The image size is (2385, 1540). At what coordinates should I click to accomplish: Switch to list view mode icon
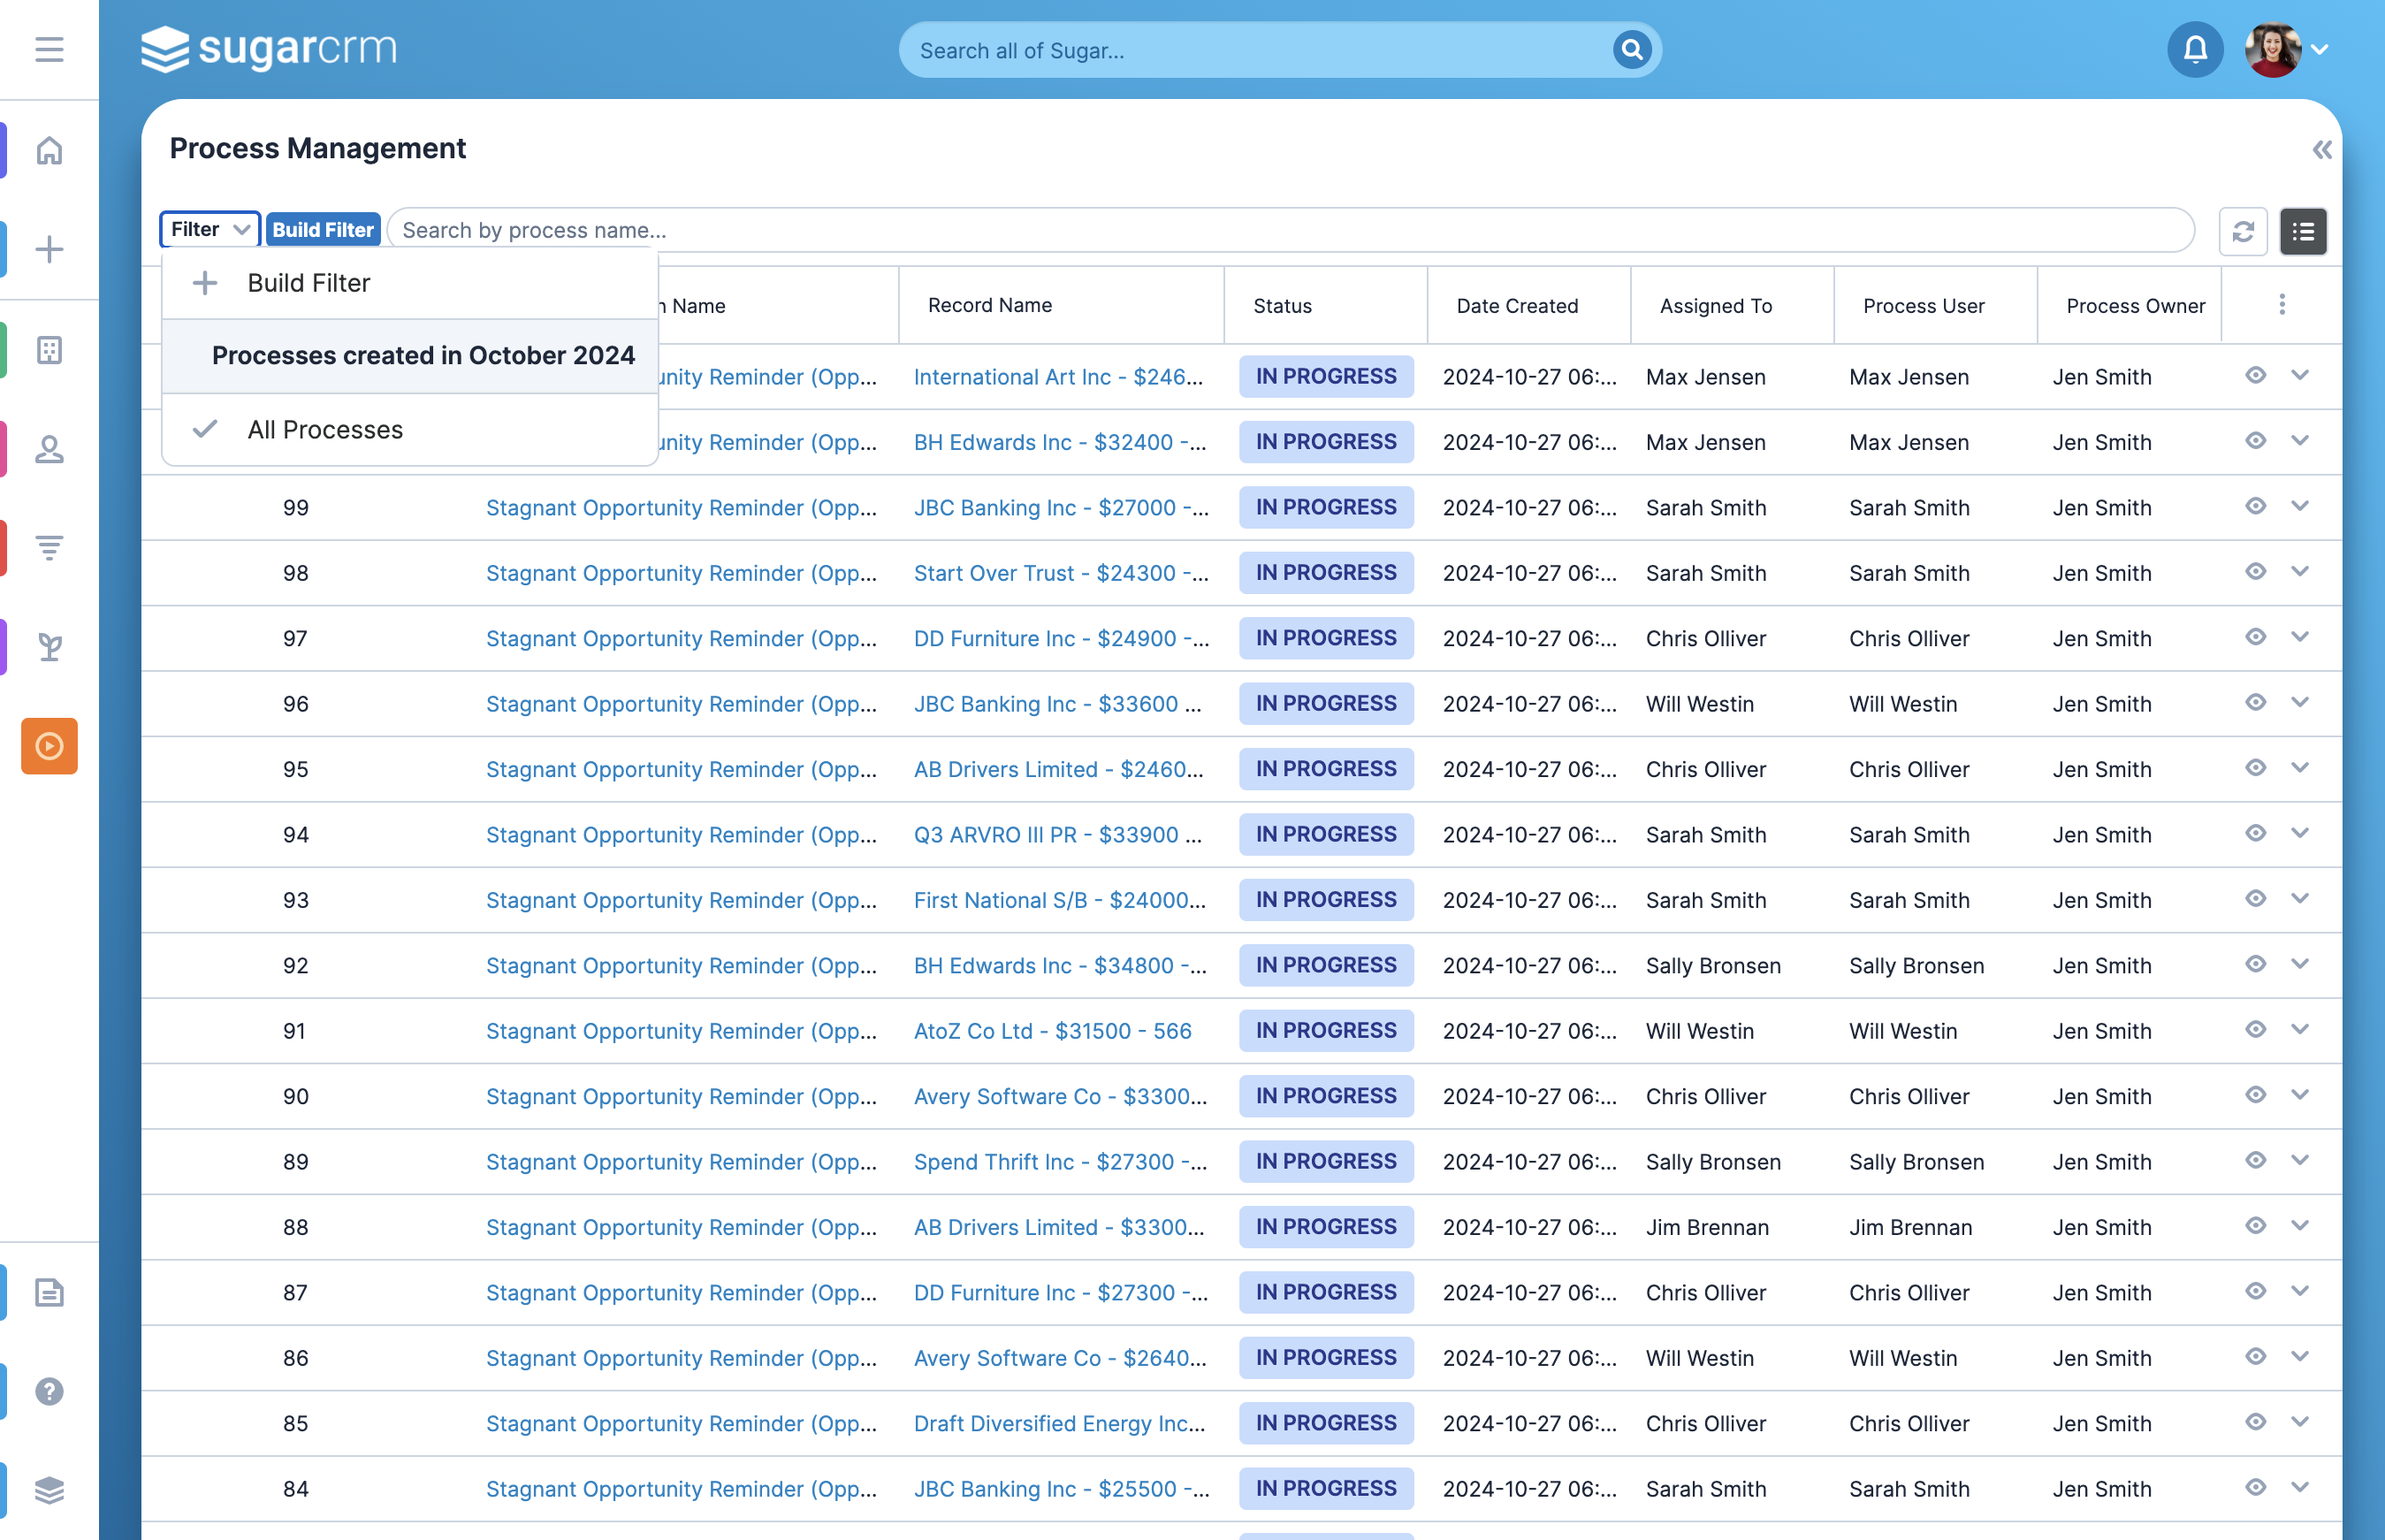tap(2303, 232)
